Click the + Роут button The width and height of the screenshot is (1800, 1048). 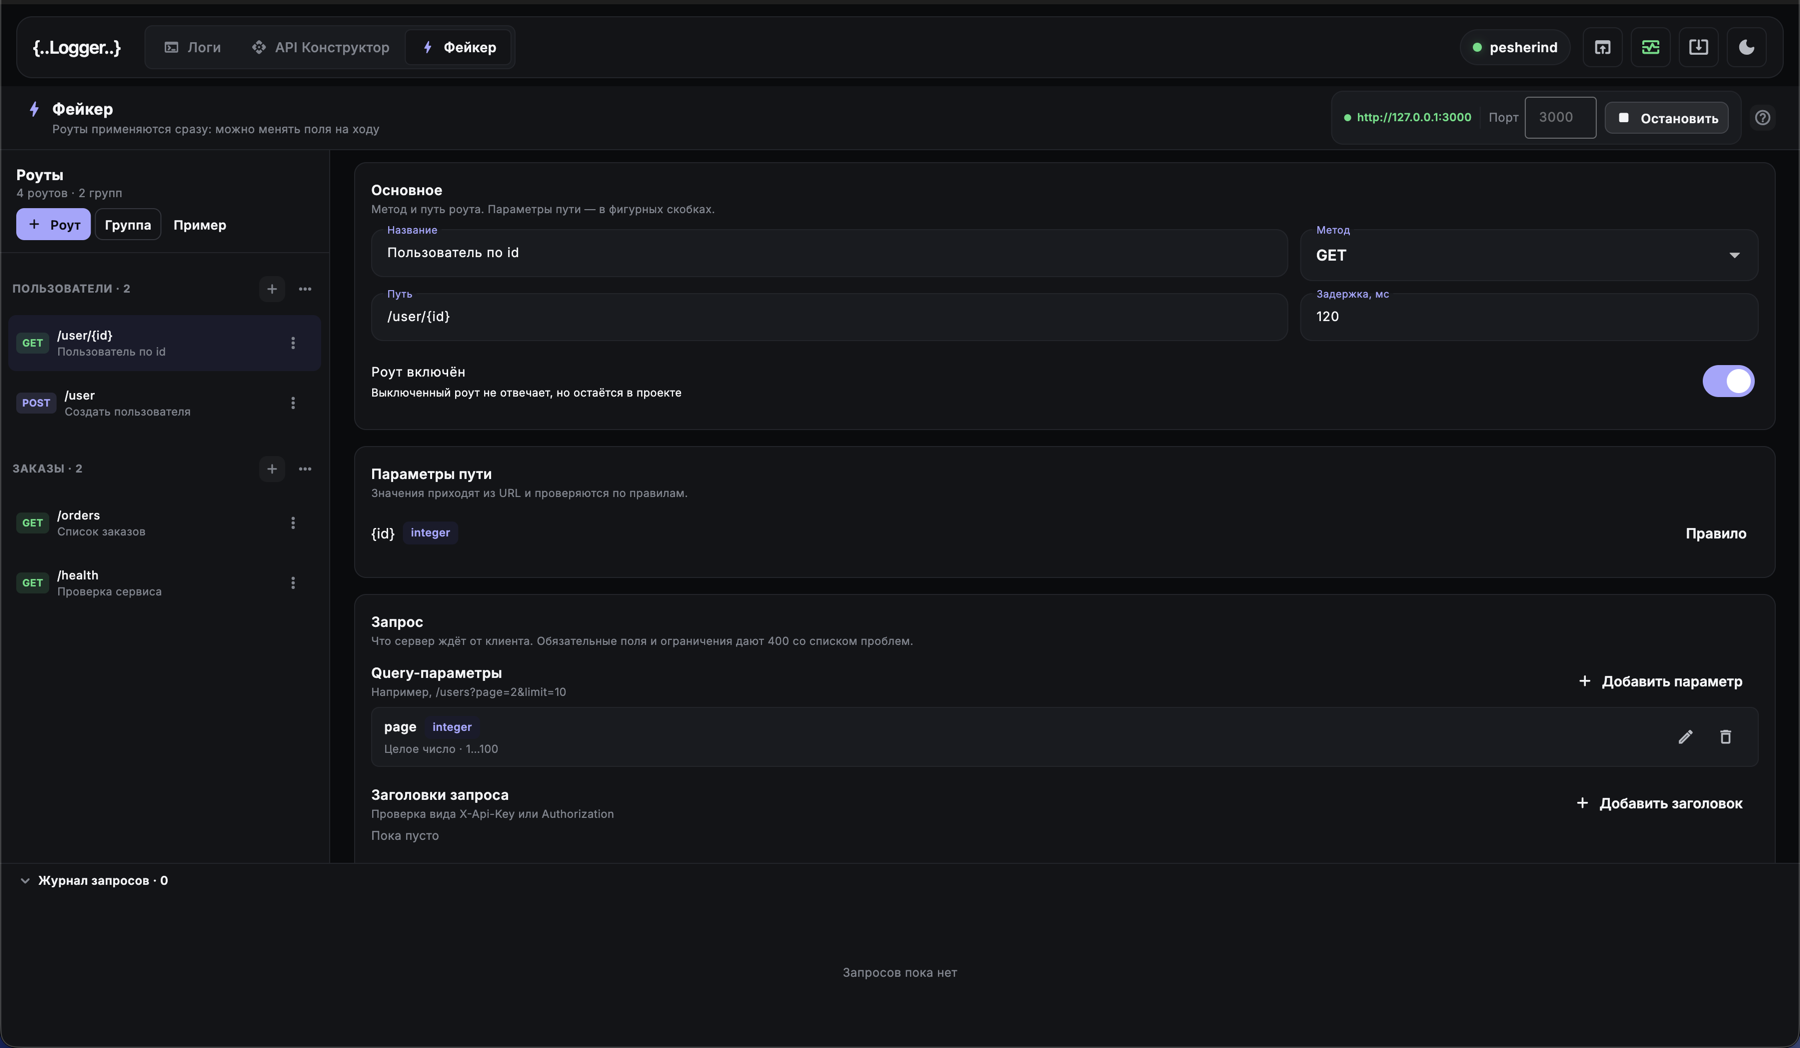pos(53,225)
